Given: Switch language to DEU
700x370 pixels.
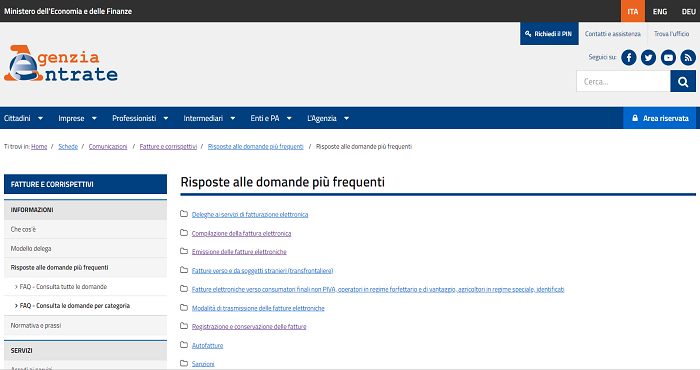Looking at the screenshot, I should [688, 11].
